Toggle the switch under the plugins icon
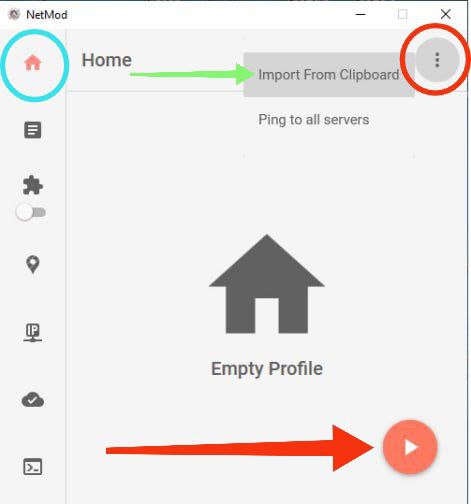The height and width of the screenshot is (504, 471). click(31, 212)
